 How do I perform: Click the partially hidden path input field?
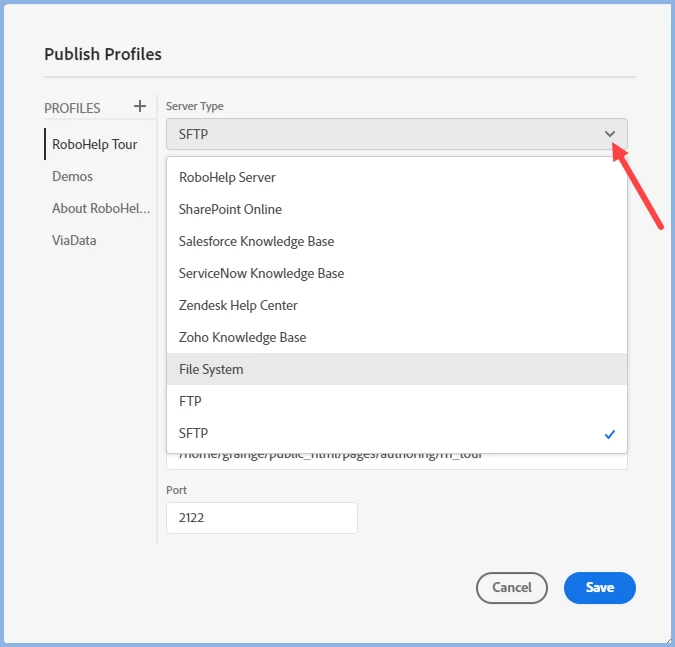(396, 461)
